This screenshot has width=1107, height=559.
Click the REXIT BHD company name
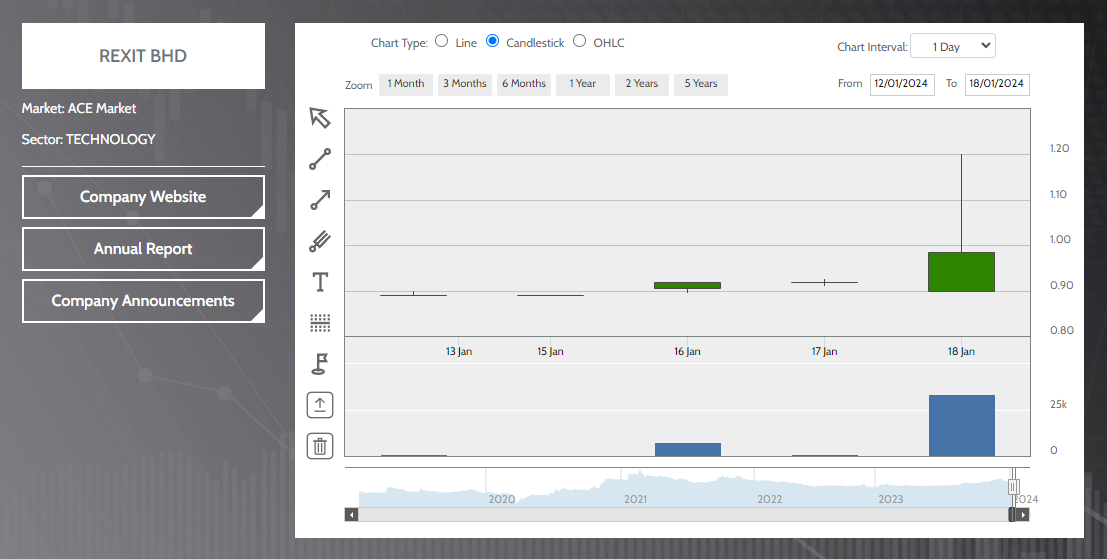tap(143, 56)
